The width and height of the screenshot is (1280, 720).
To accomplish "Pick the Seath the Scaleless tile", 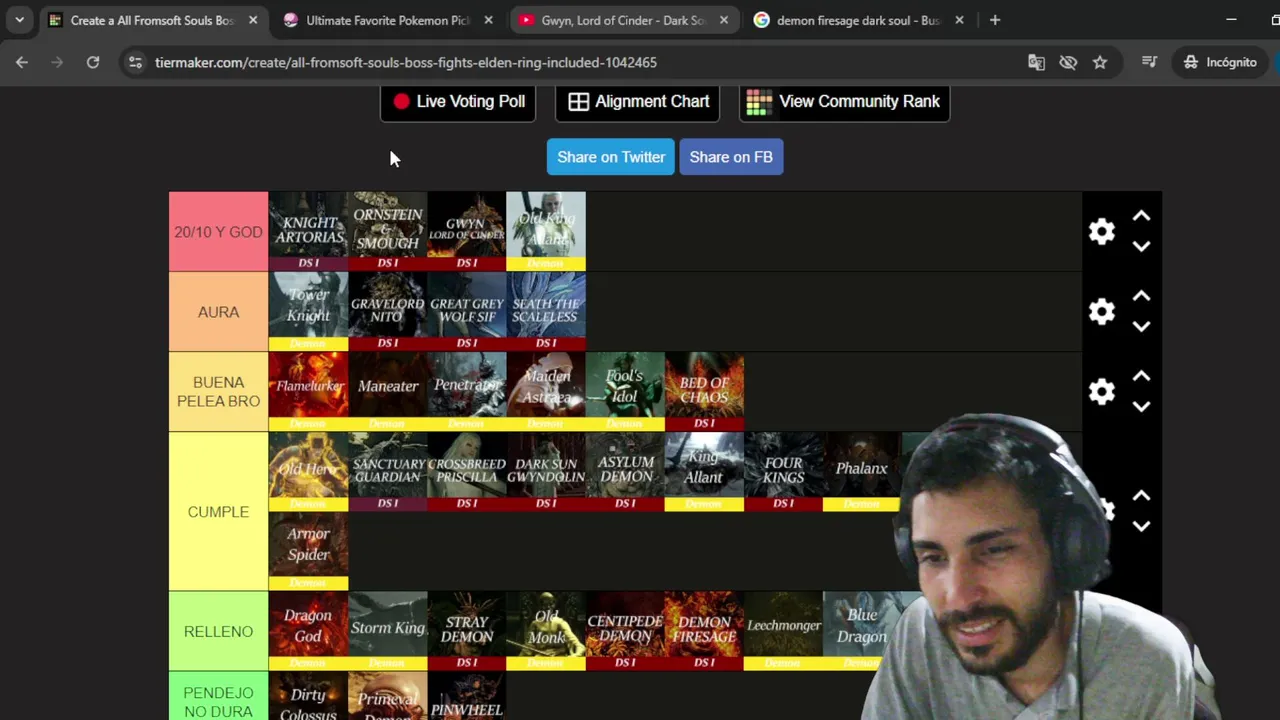I will 545,311.
